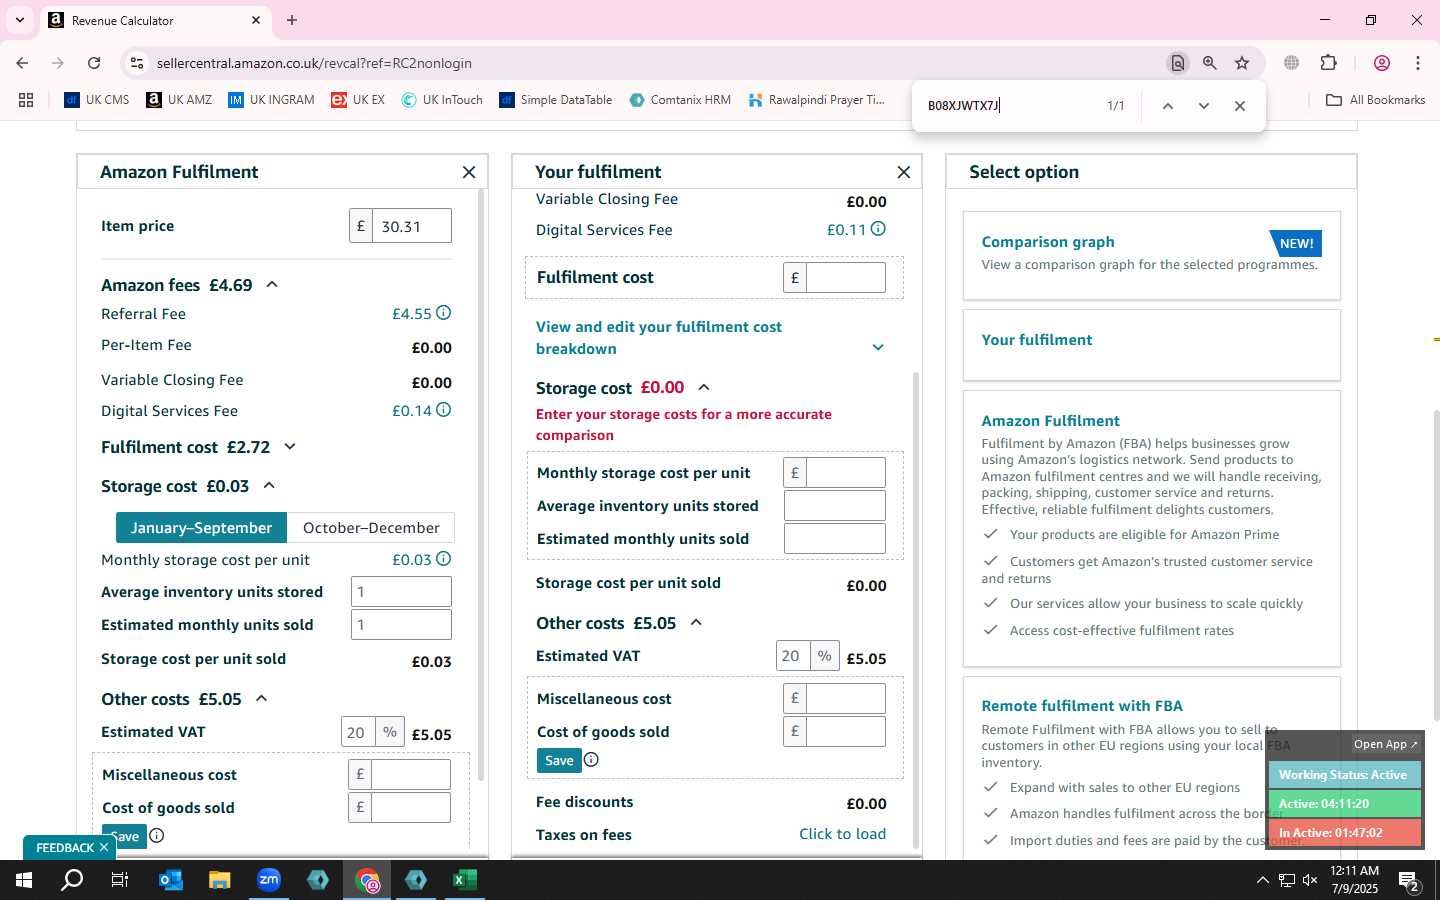Click Amazon Miscellaneous cost field
The height and width of the screenshot is (900, 1440).
(411, 774)
